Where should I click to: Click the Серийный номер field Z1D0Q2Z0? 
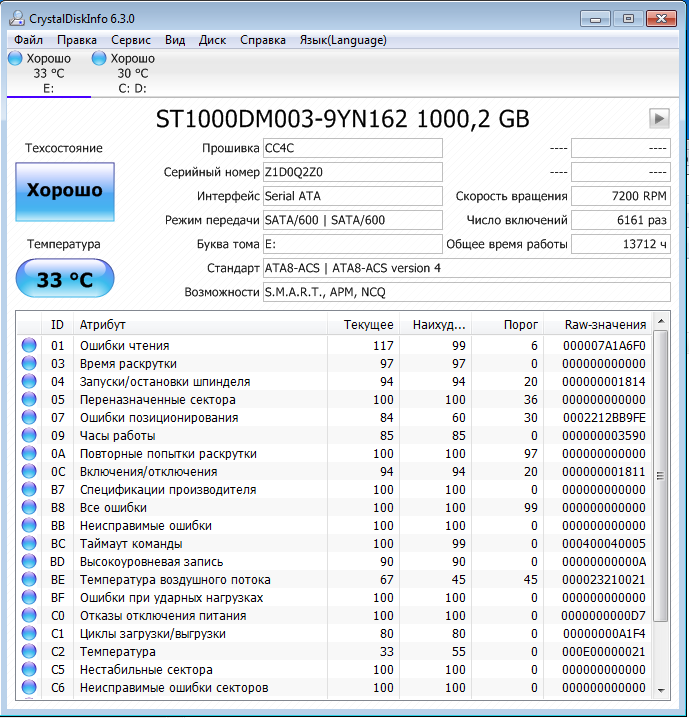click(x=353, y=172)
